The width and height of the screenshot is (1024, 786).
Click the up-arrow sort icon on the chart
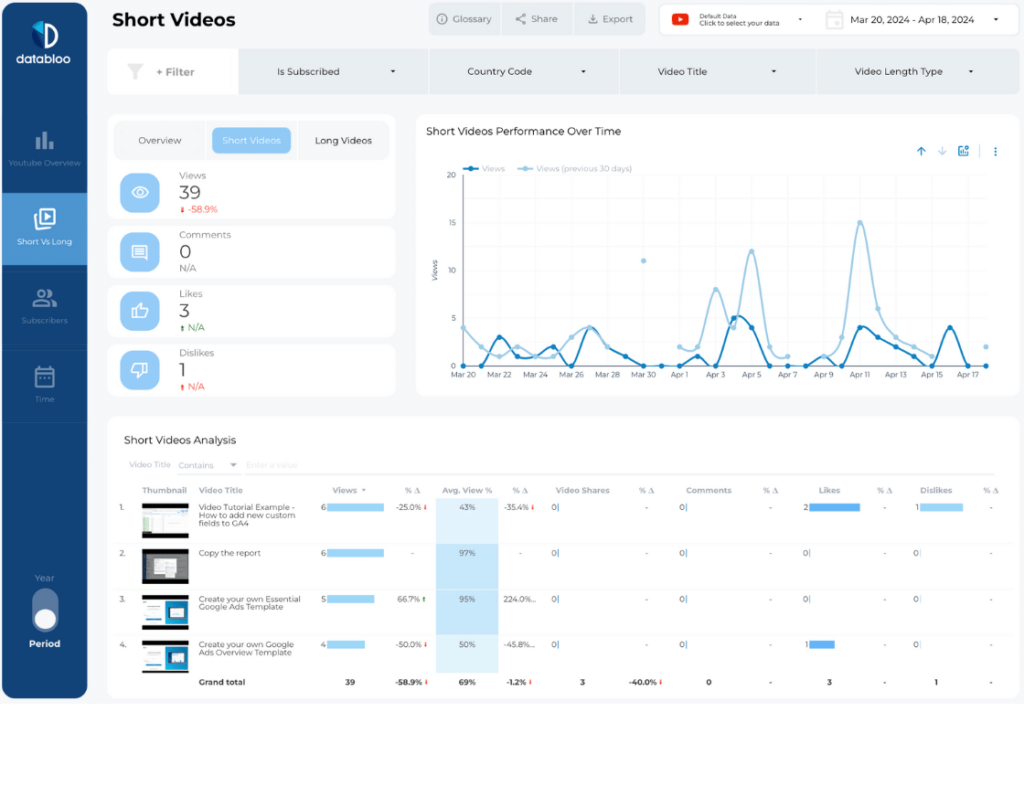(921, 151)
